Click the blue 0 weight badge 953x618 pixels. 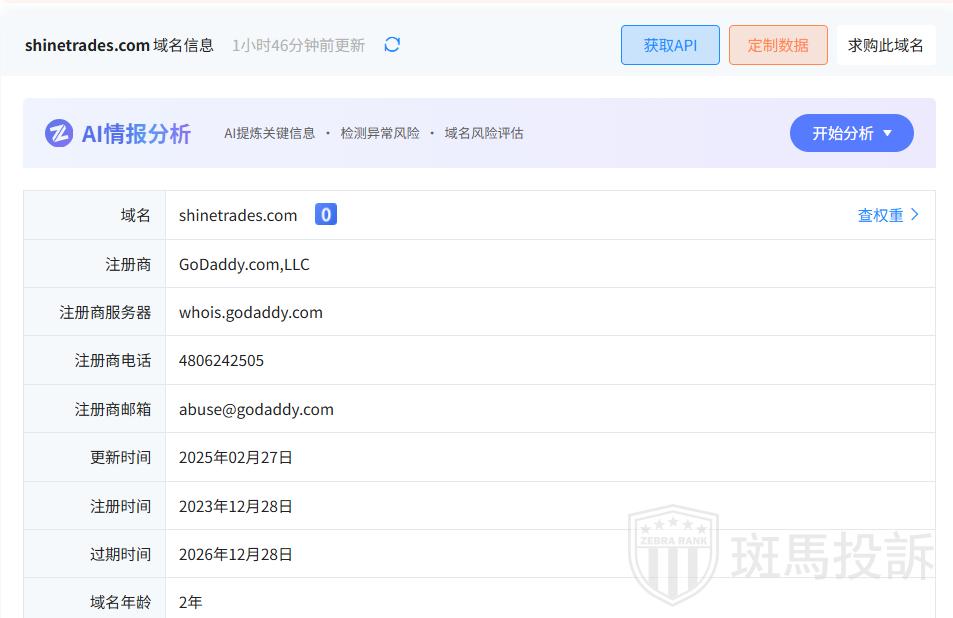[x=326, y=215]
